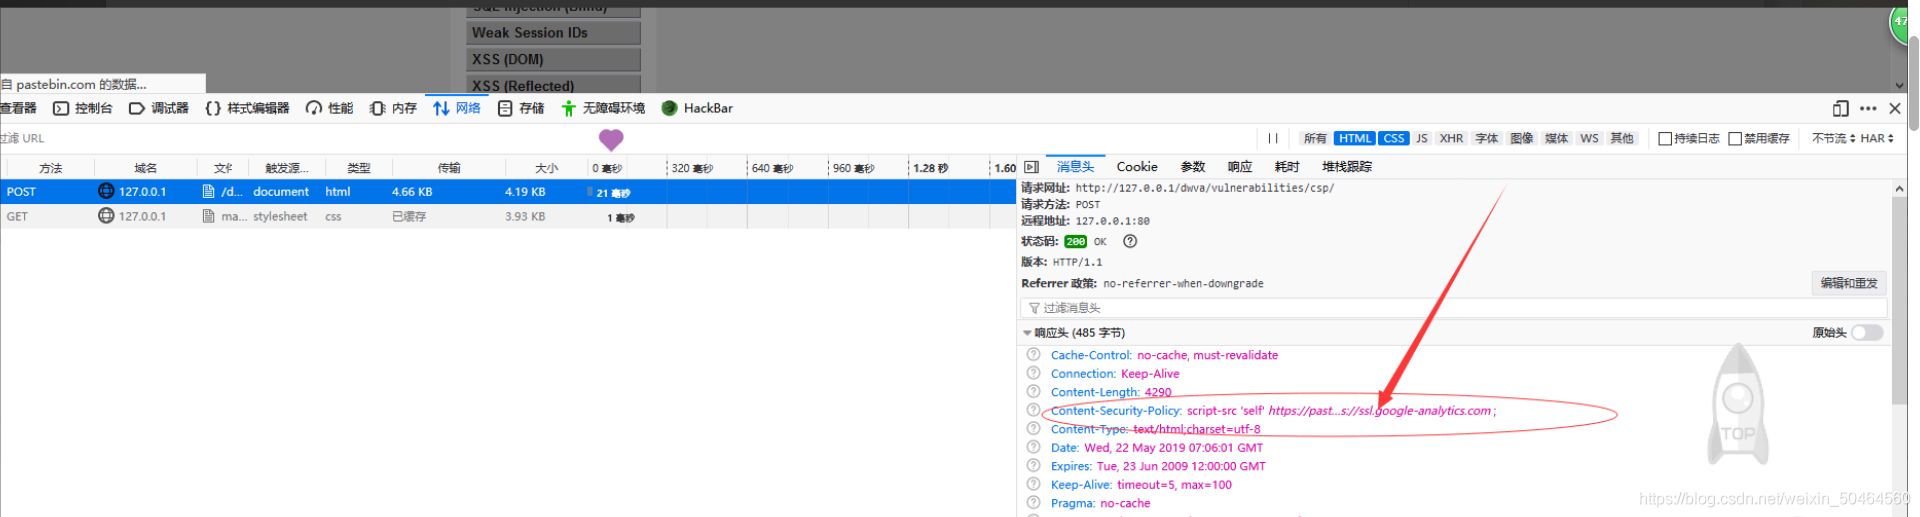Open the Weak Session IDs menu item
Screen dimensions: 1920x517
pyautogui.click(x=553, y=32)
